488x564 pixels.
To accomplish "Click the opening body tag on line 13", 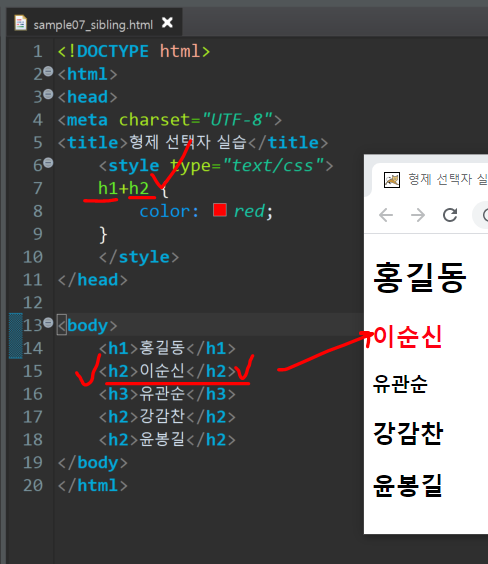I will tap(87, 326).
